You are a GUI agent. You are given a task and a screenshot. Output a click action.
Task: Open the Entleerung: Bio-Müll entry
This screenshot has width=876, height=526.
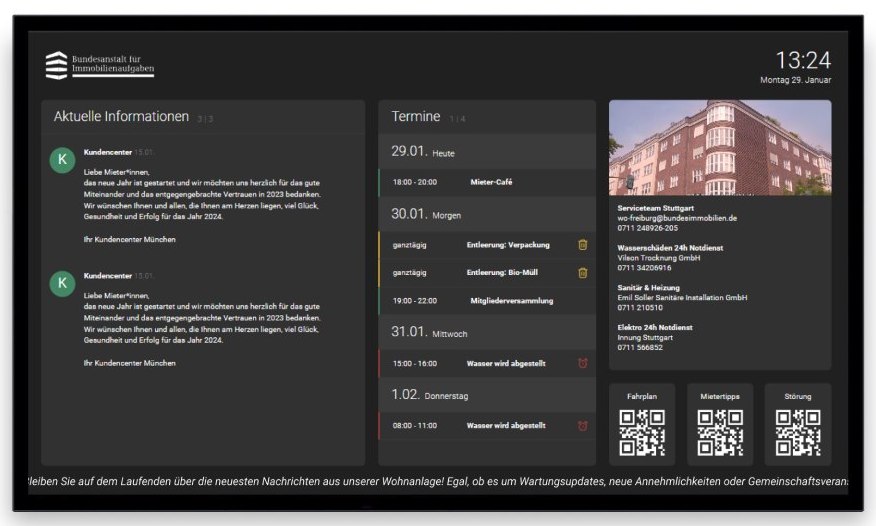487,272
